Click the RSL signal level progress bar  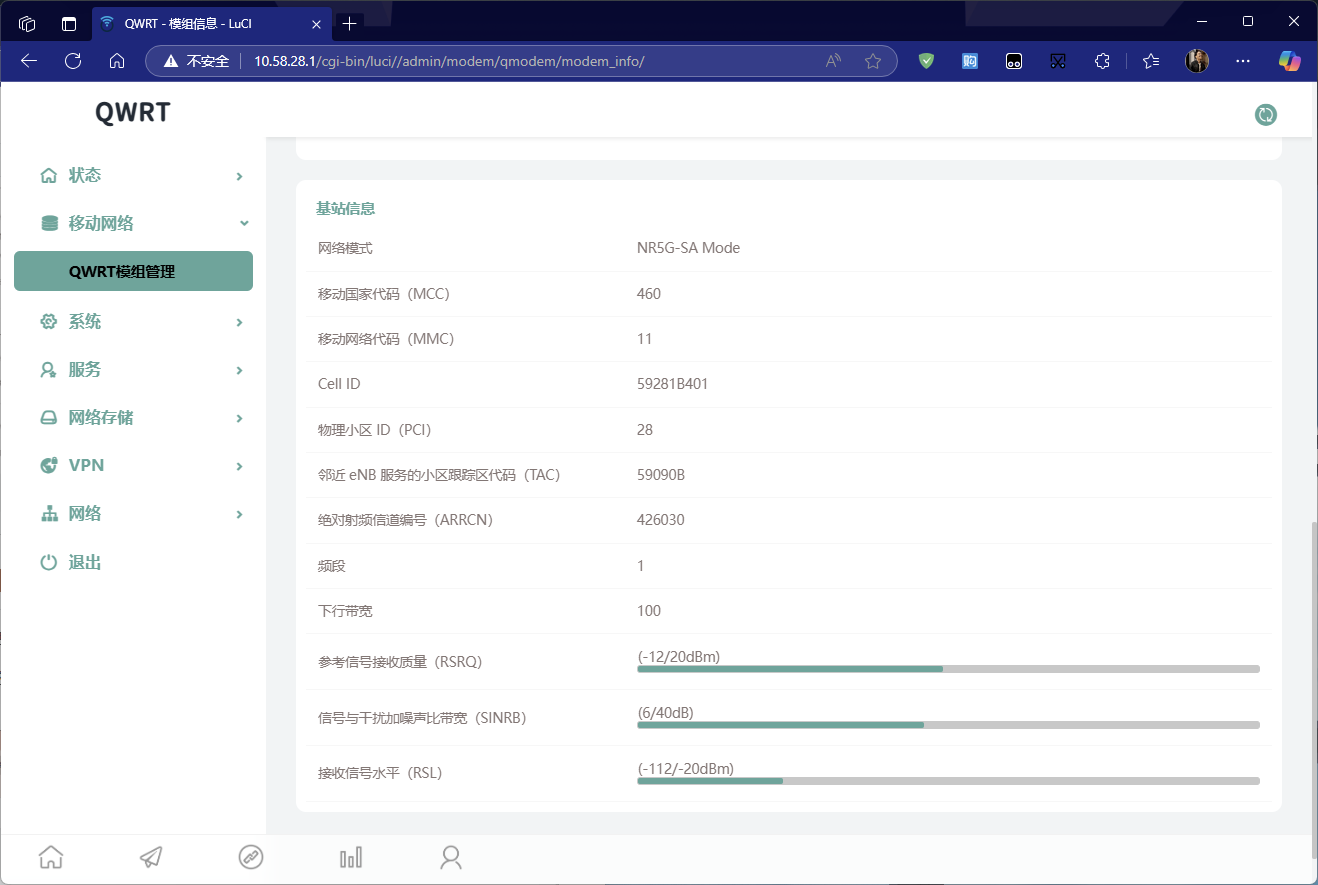tap(948, 780)
